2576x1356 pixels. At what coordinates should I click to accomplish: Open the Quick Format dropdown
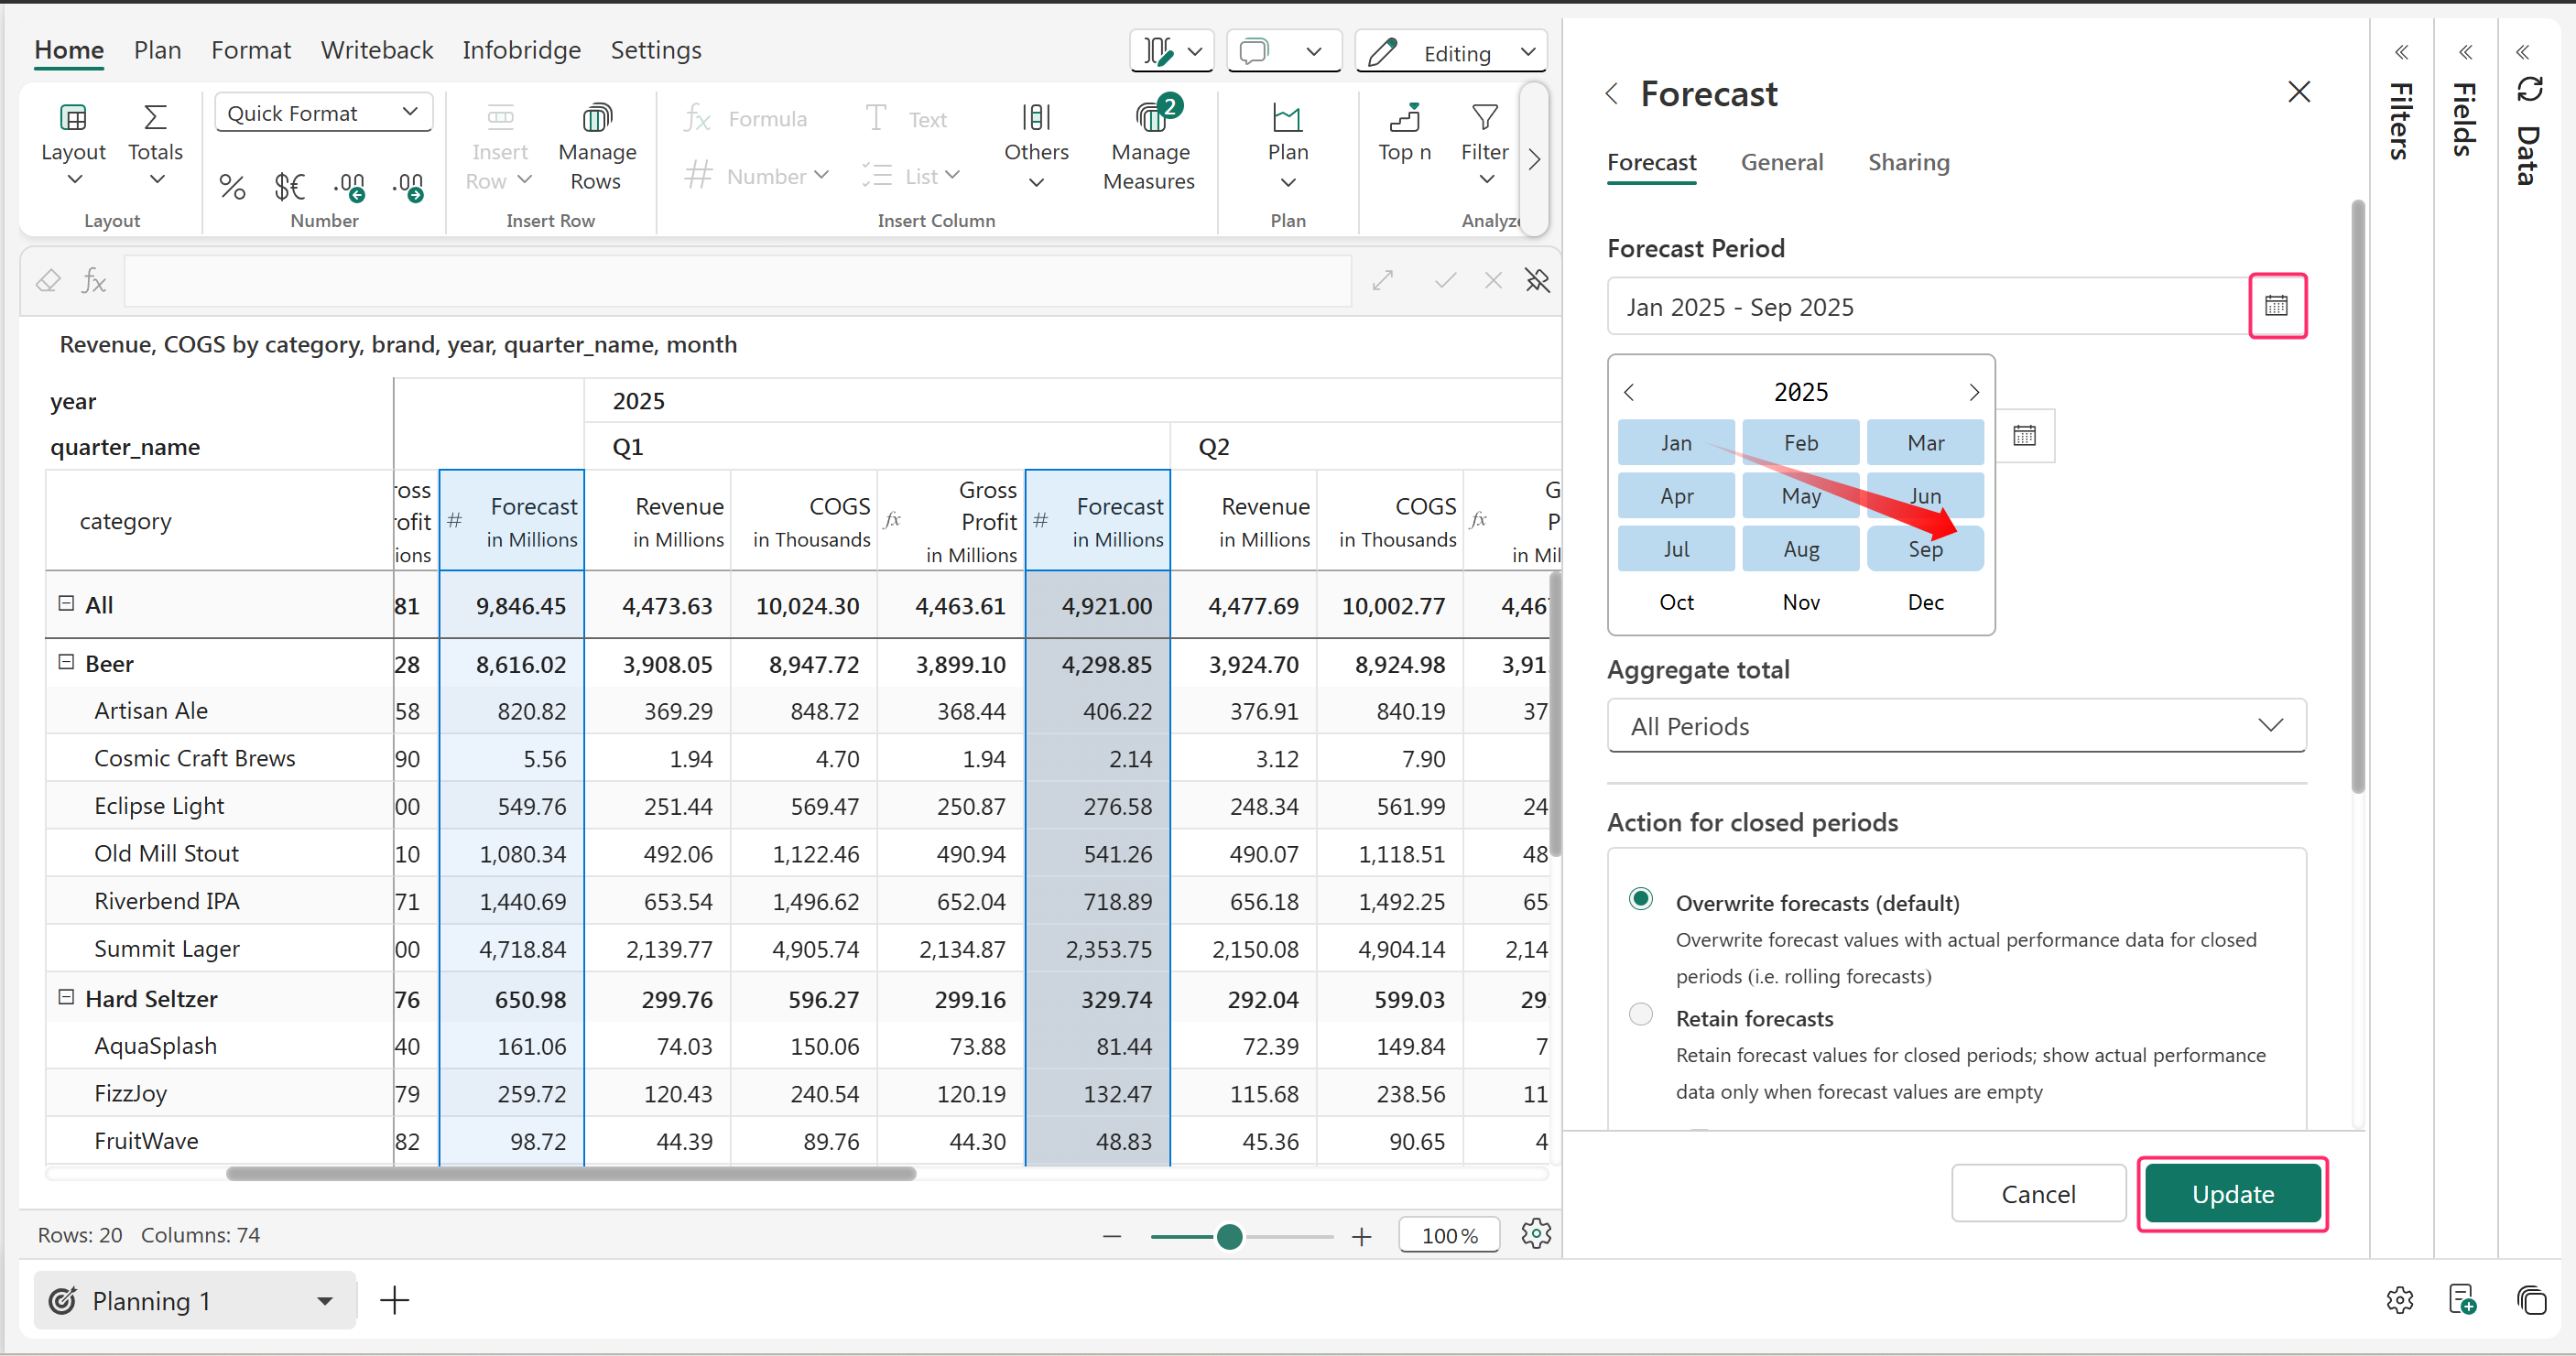[323, 113]
